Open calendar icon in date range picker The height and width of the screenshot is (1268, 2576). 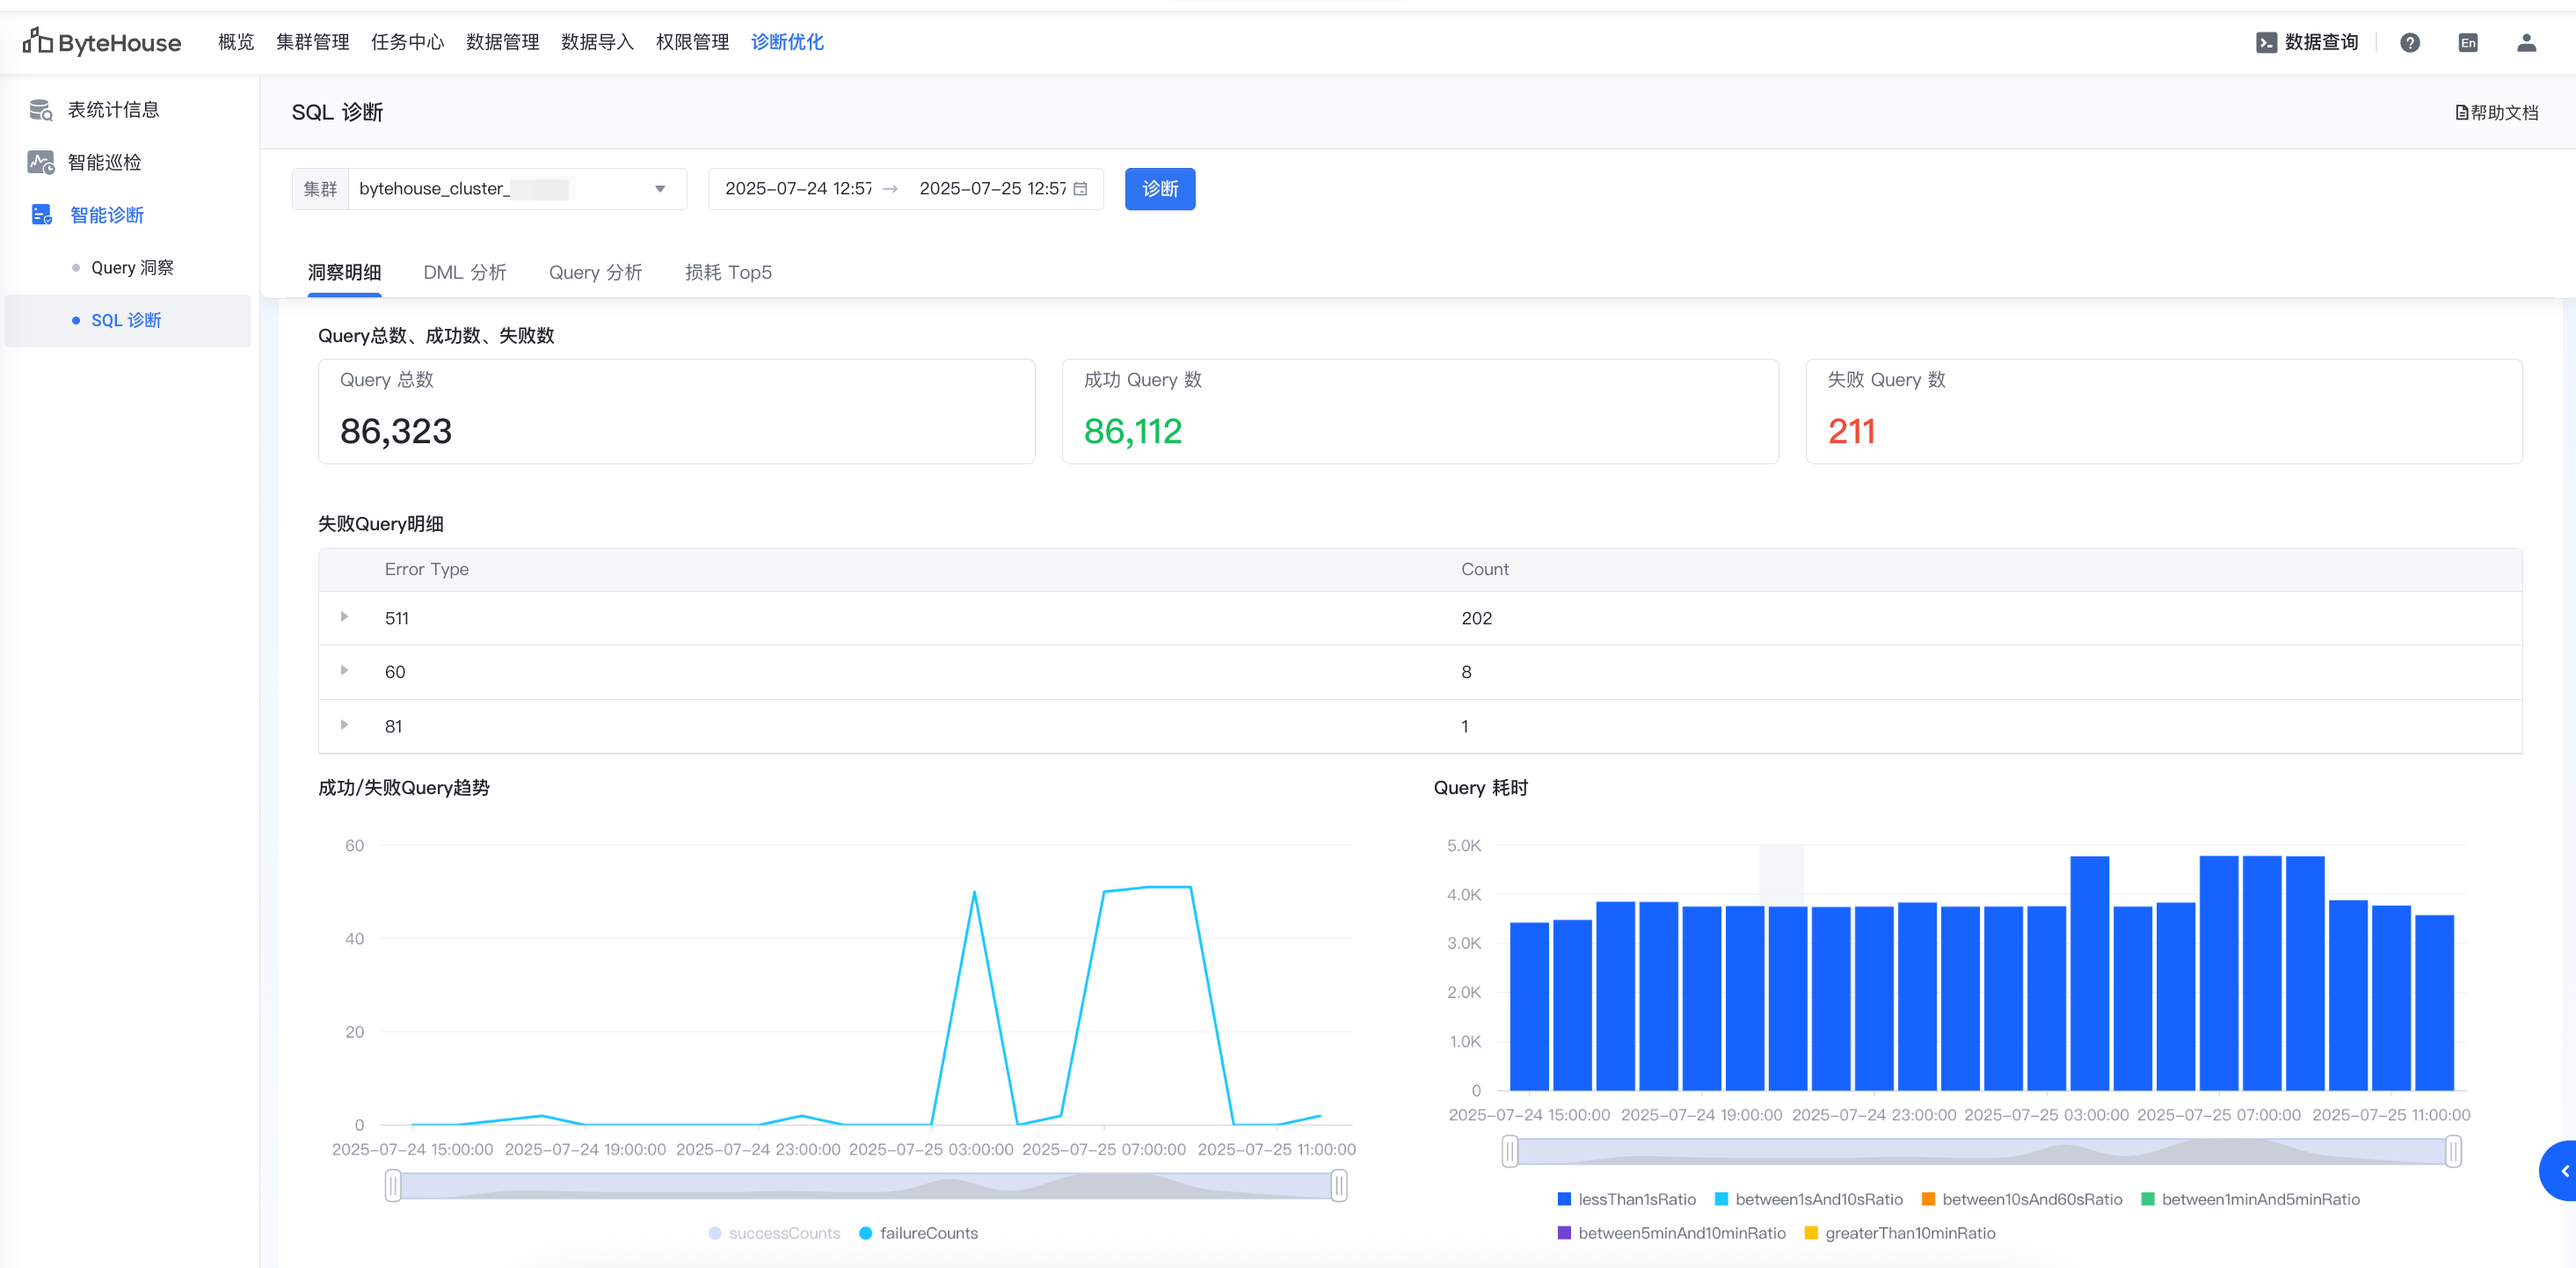[1080, 189]
